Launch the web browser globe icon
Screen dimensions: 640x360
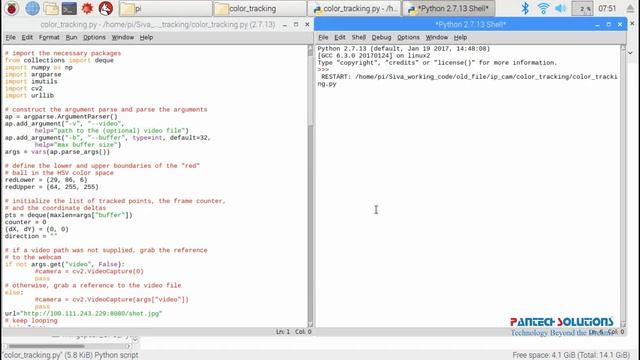[x=32, y=8]
